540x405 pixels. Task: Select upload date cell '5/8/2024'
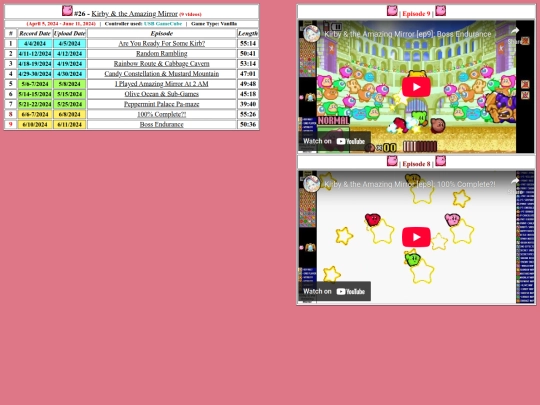point(70,84)
